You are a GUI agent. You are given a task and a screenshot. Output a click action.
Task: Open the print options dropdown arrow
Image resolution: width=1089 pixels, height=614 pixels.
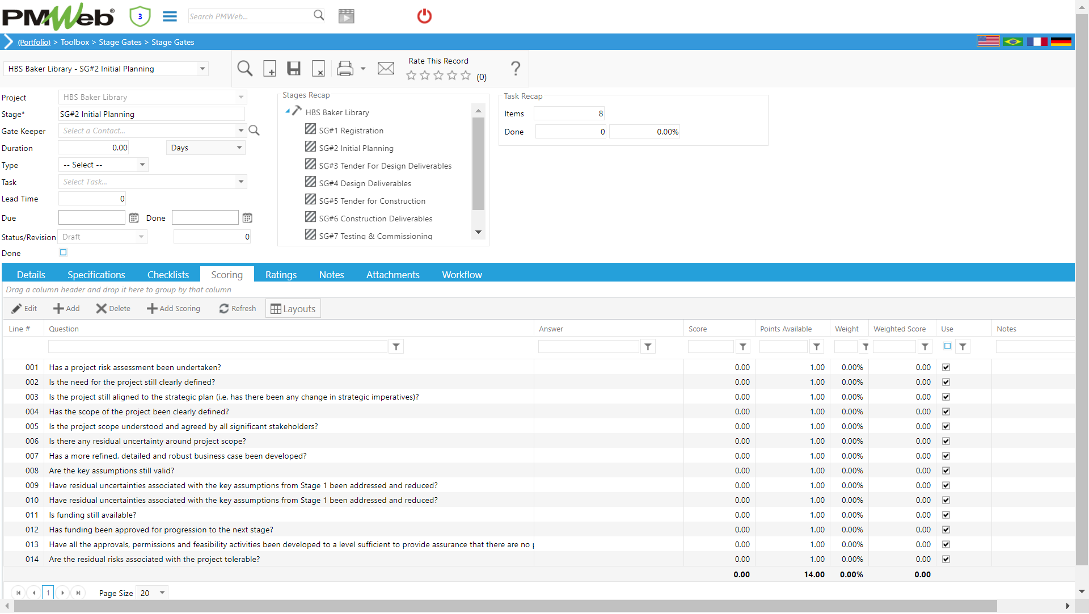tap(363, 69)
